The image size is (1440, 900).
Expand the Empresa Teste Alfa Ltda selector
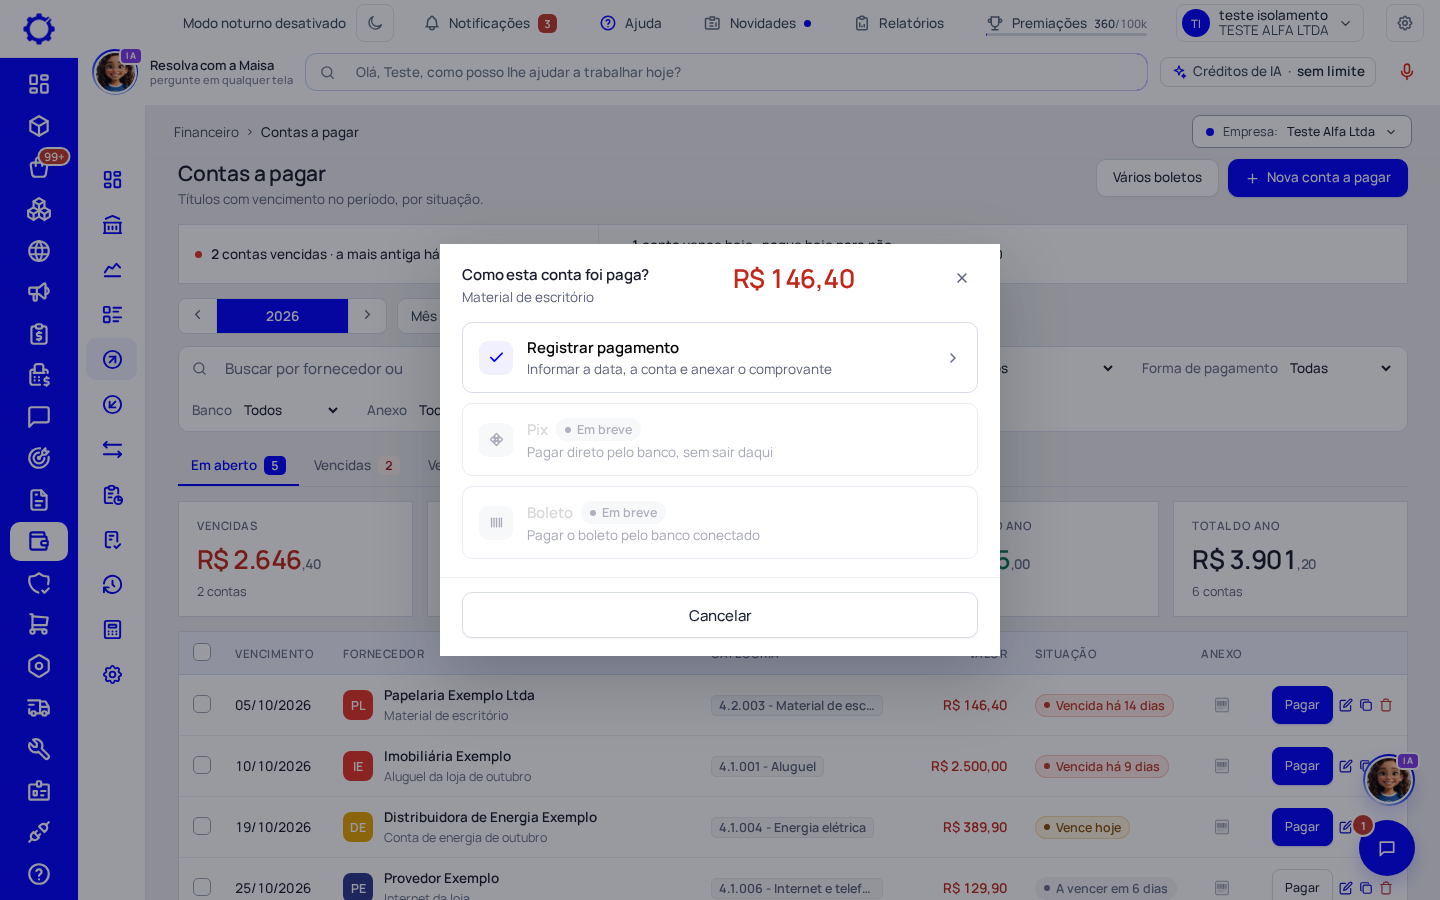1302,132
